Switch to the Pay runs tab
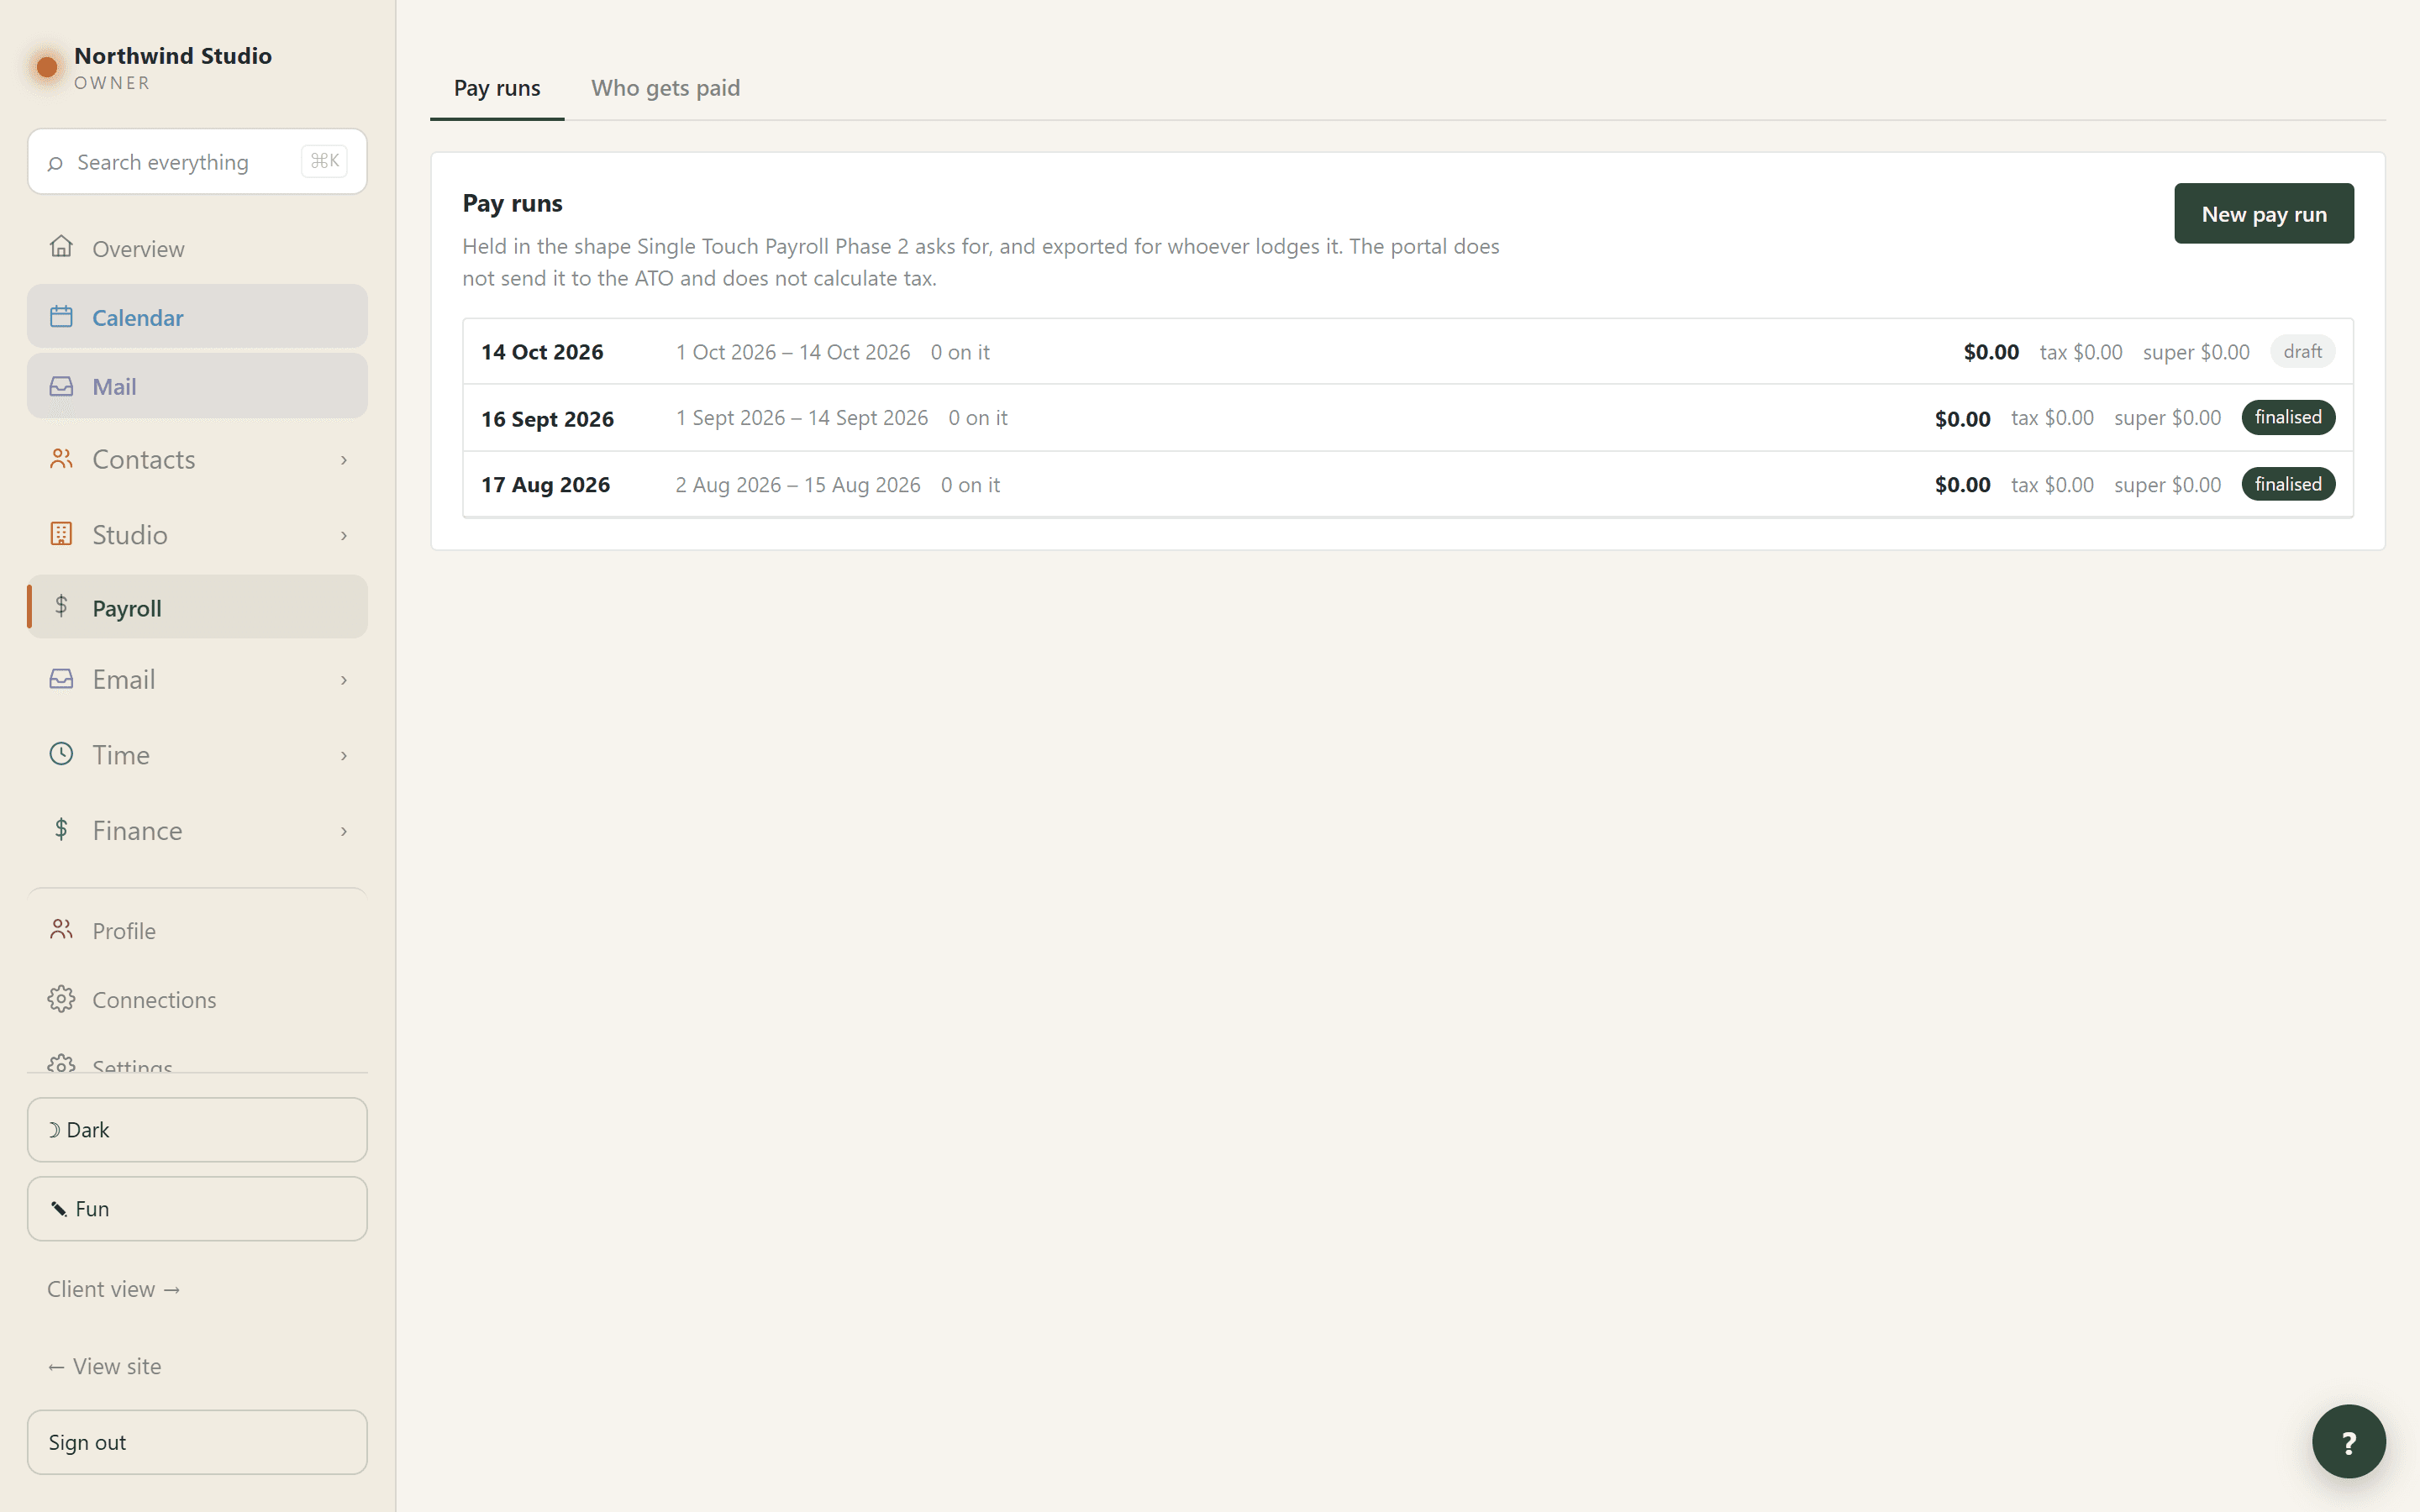Image resolution: width=2420 pixels, height=1512 pixels. pos(497,88)
